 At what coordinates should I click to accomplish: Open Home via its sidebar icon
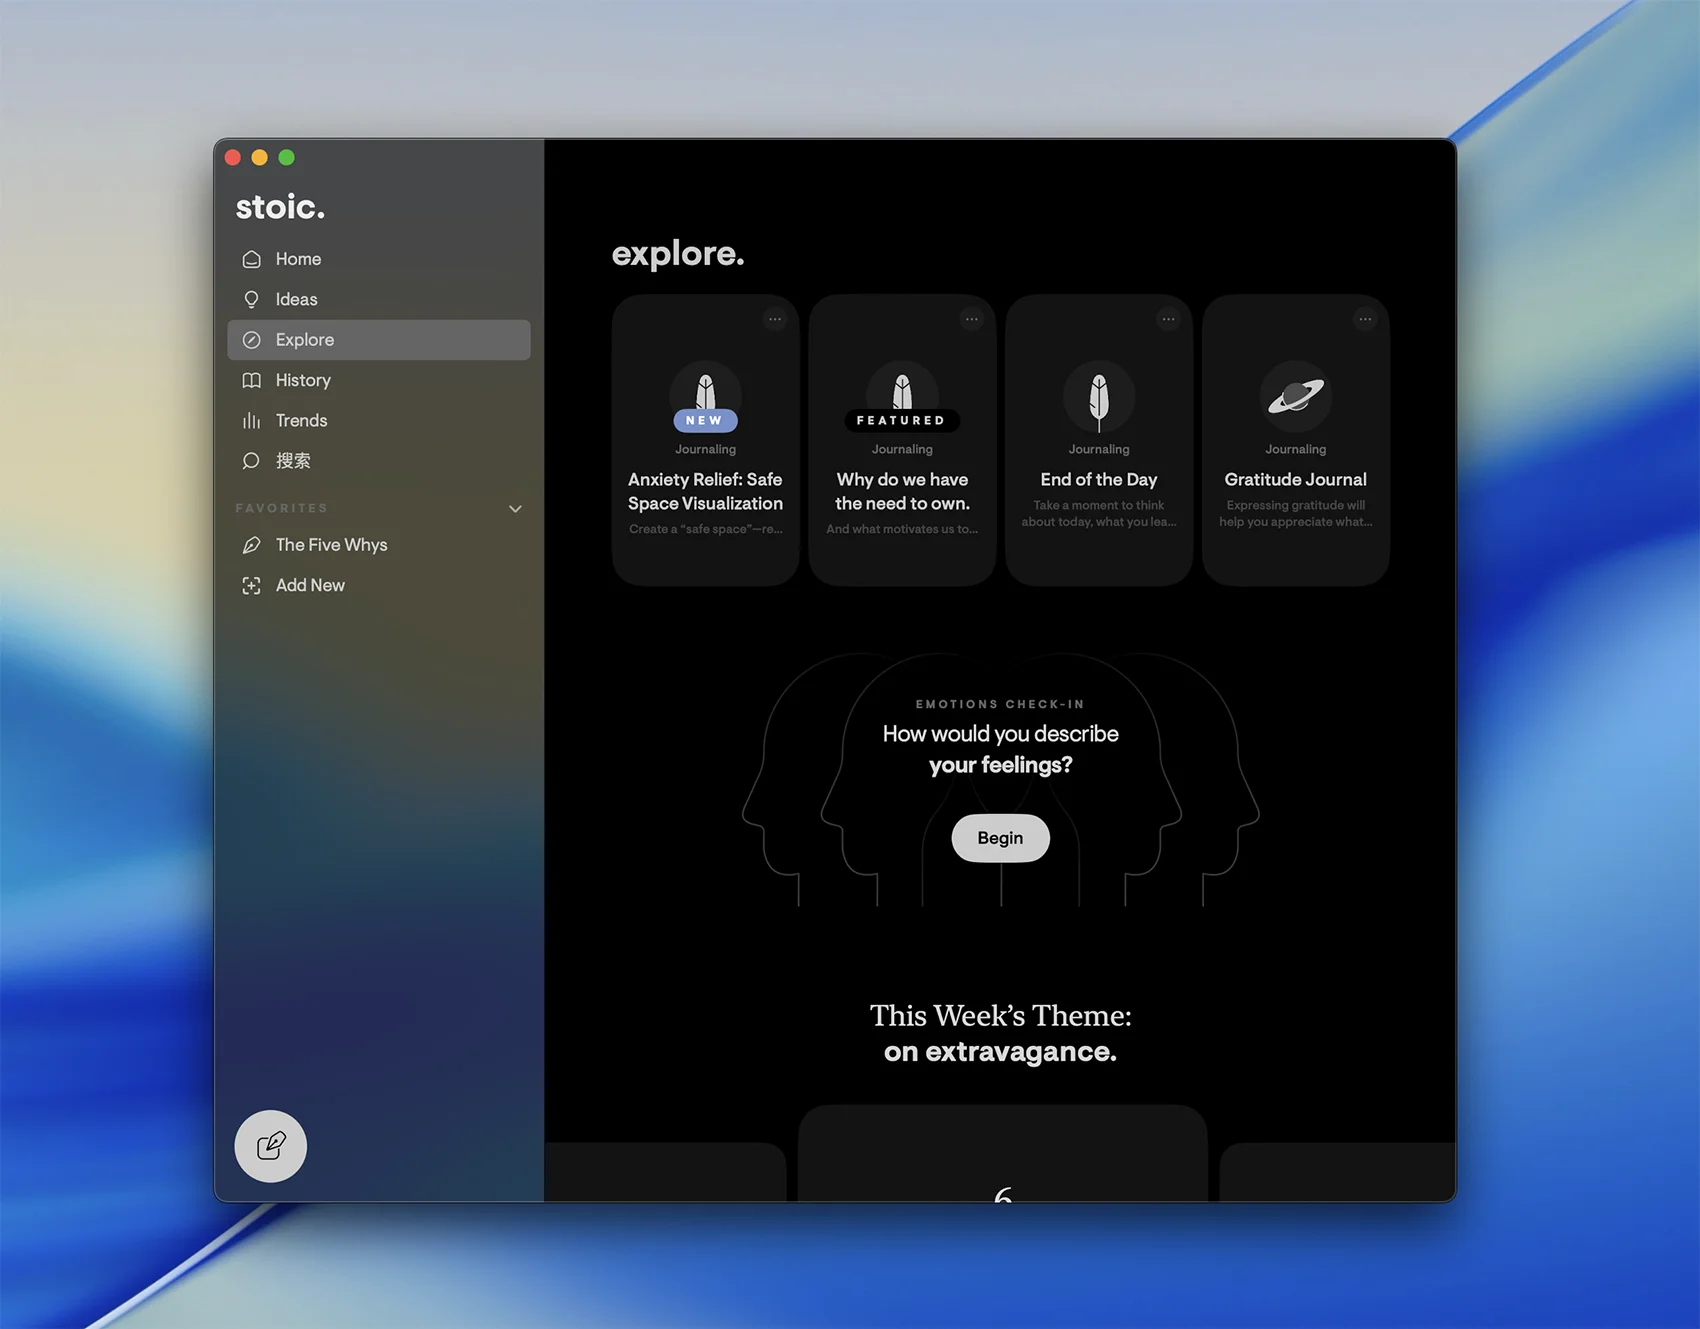click(252, 259)
